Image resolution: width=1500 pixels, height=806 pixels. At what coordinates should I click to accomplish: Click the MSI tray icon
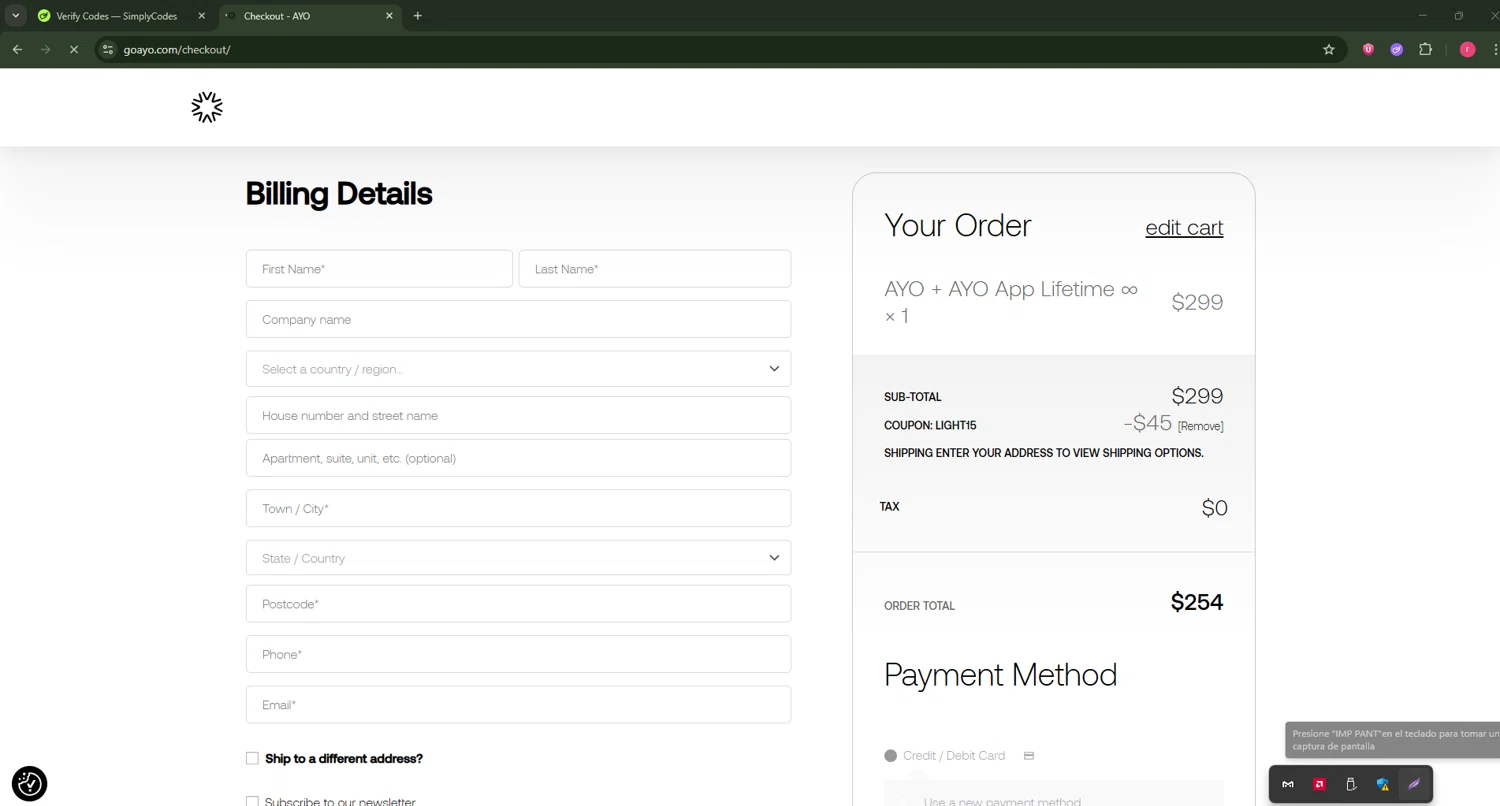coord(1288,785)
